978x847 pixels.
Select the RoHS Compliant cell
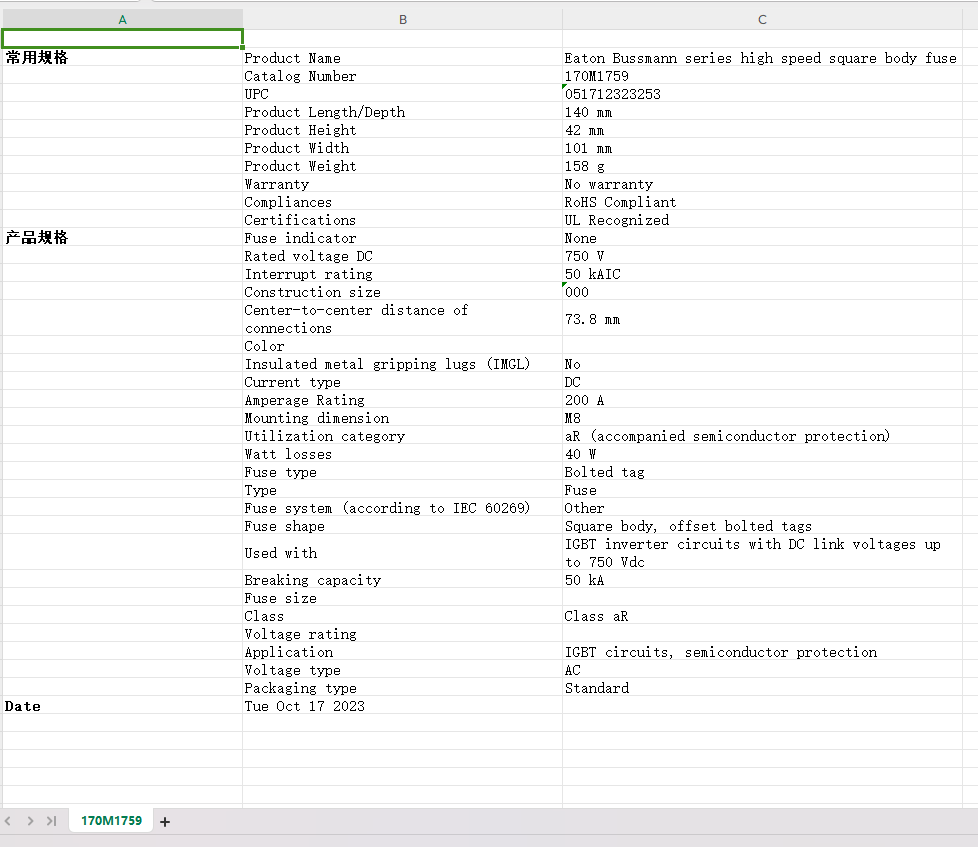(x=762, y=201)
